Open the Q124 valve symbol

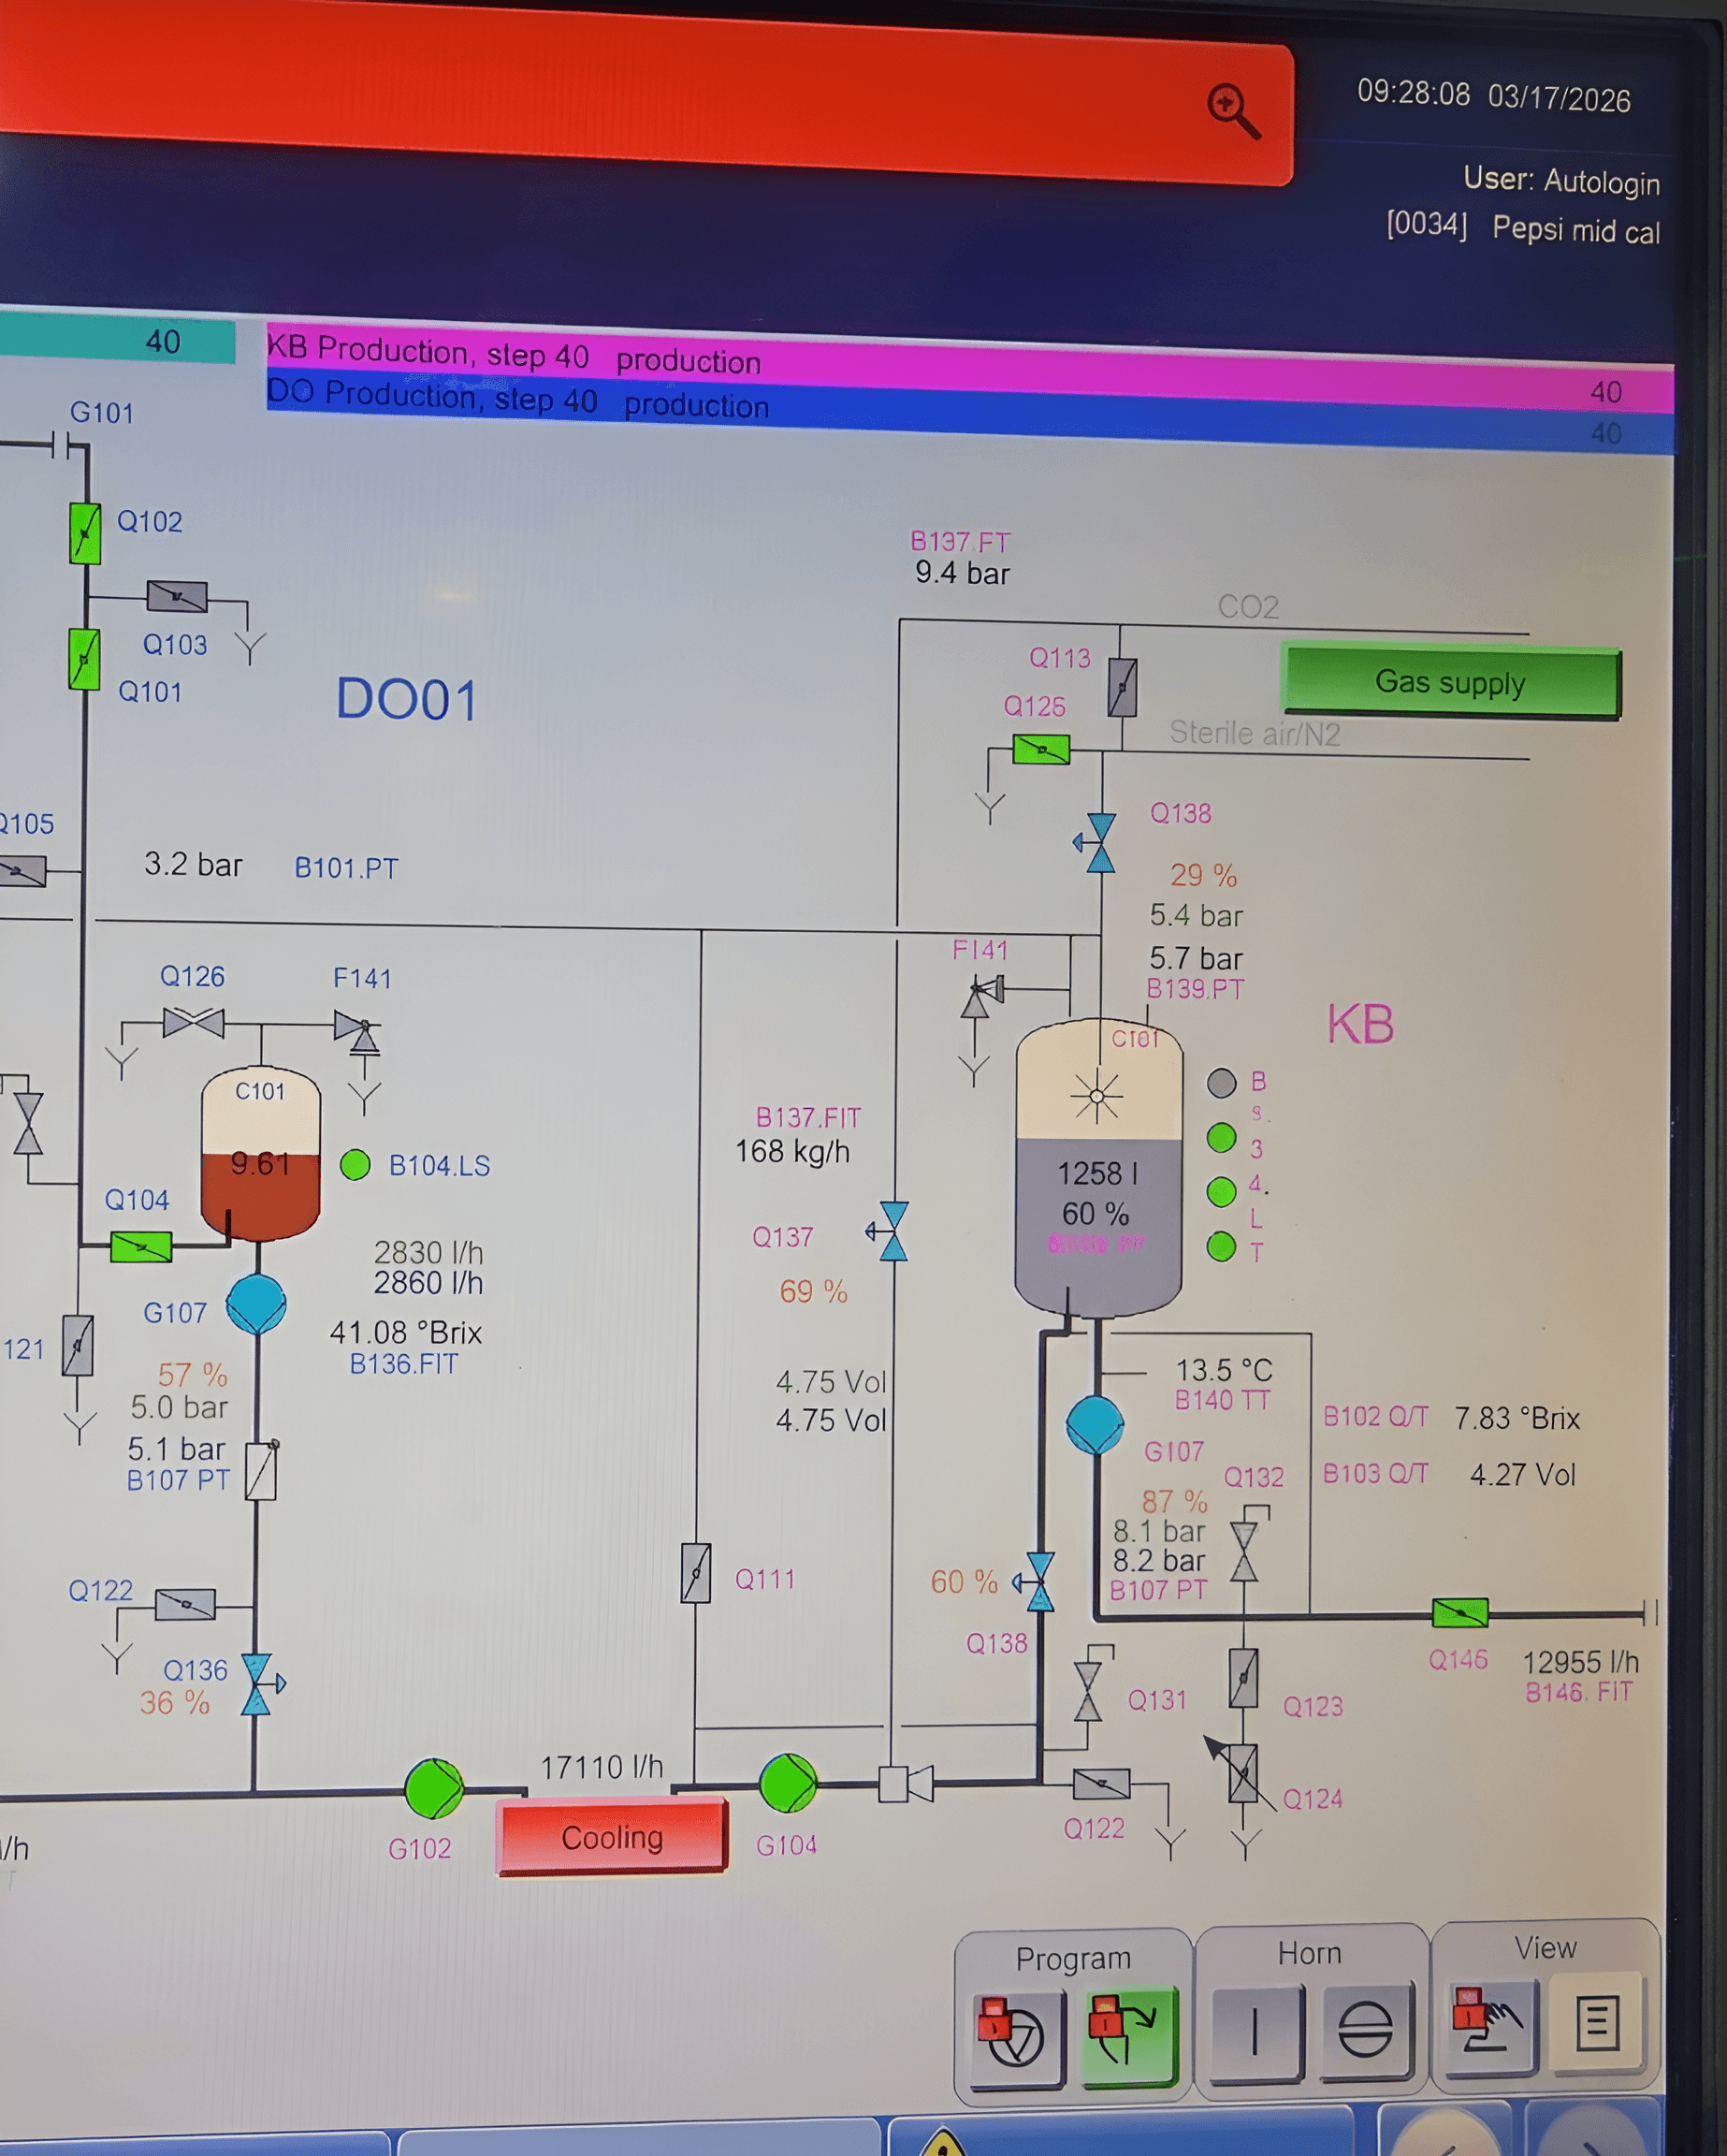point(1243,1774)
